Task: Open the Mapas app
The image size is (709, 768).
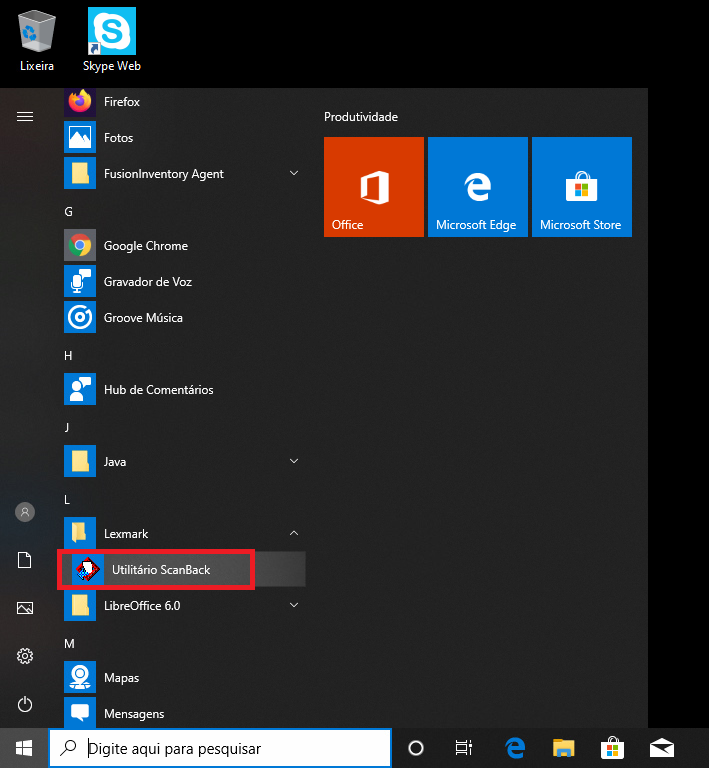Action: 184,677
